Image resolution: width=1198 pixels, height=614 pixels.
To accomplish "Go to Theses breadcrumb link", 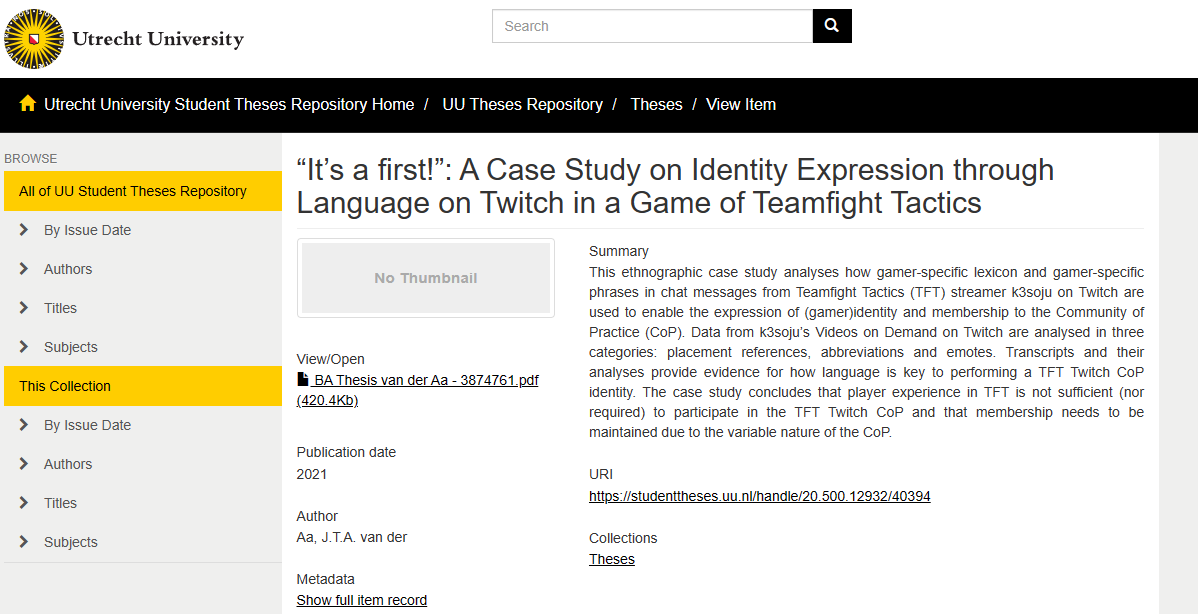I will (656, 105).
